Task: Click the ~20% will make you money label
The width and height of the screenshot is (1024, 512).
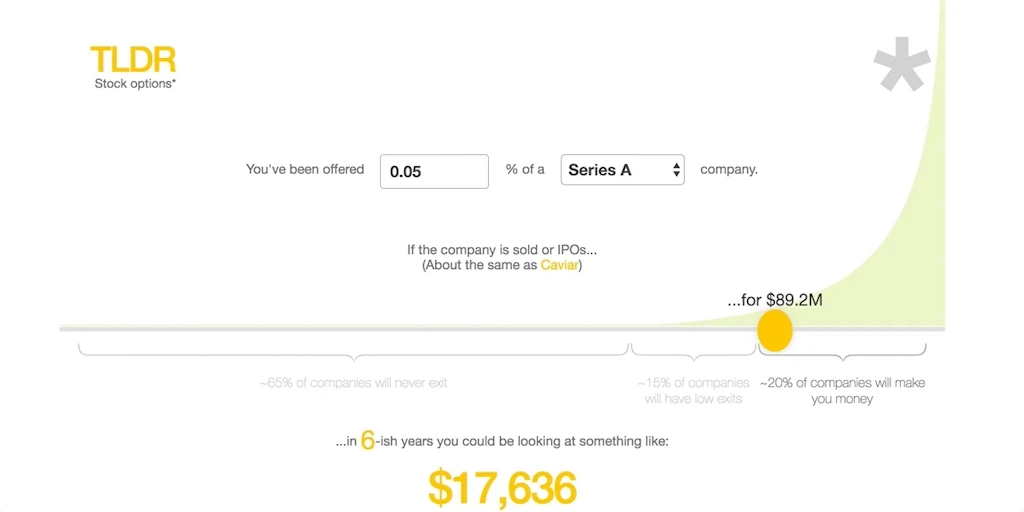Action: point(842,391)
